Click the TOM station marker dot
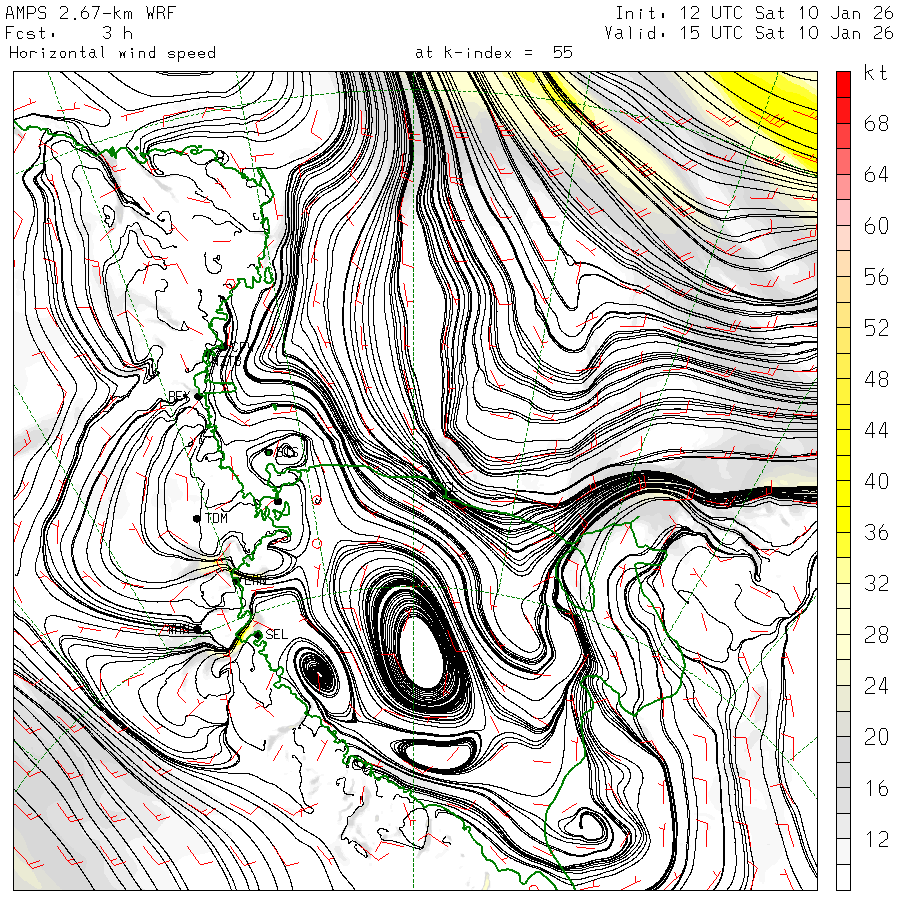The width and height of the screenshot is (900, 900). coord(198,518)
